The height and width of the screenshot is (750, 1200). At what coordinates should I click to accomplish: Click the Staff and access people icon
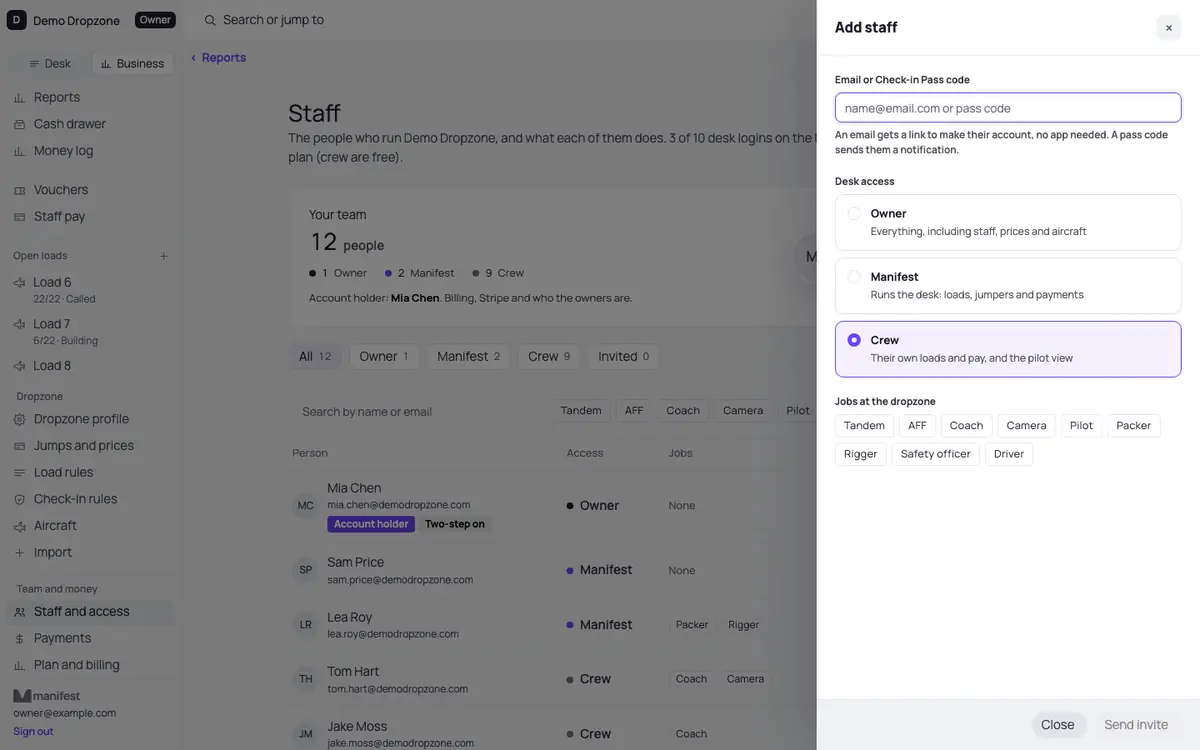(x=20, y=612)
